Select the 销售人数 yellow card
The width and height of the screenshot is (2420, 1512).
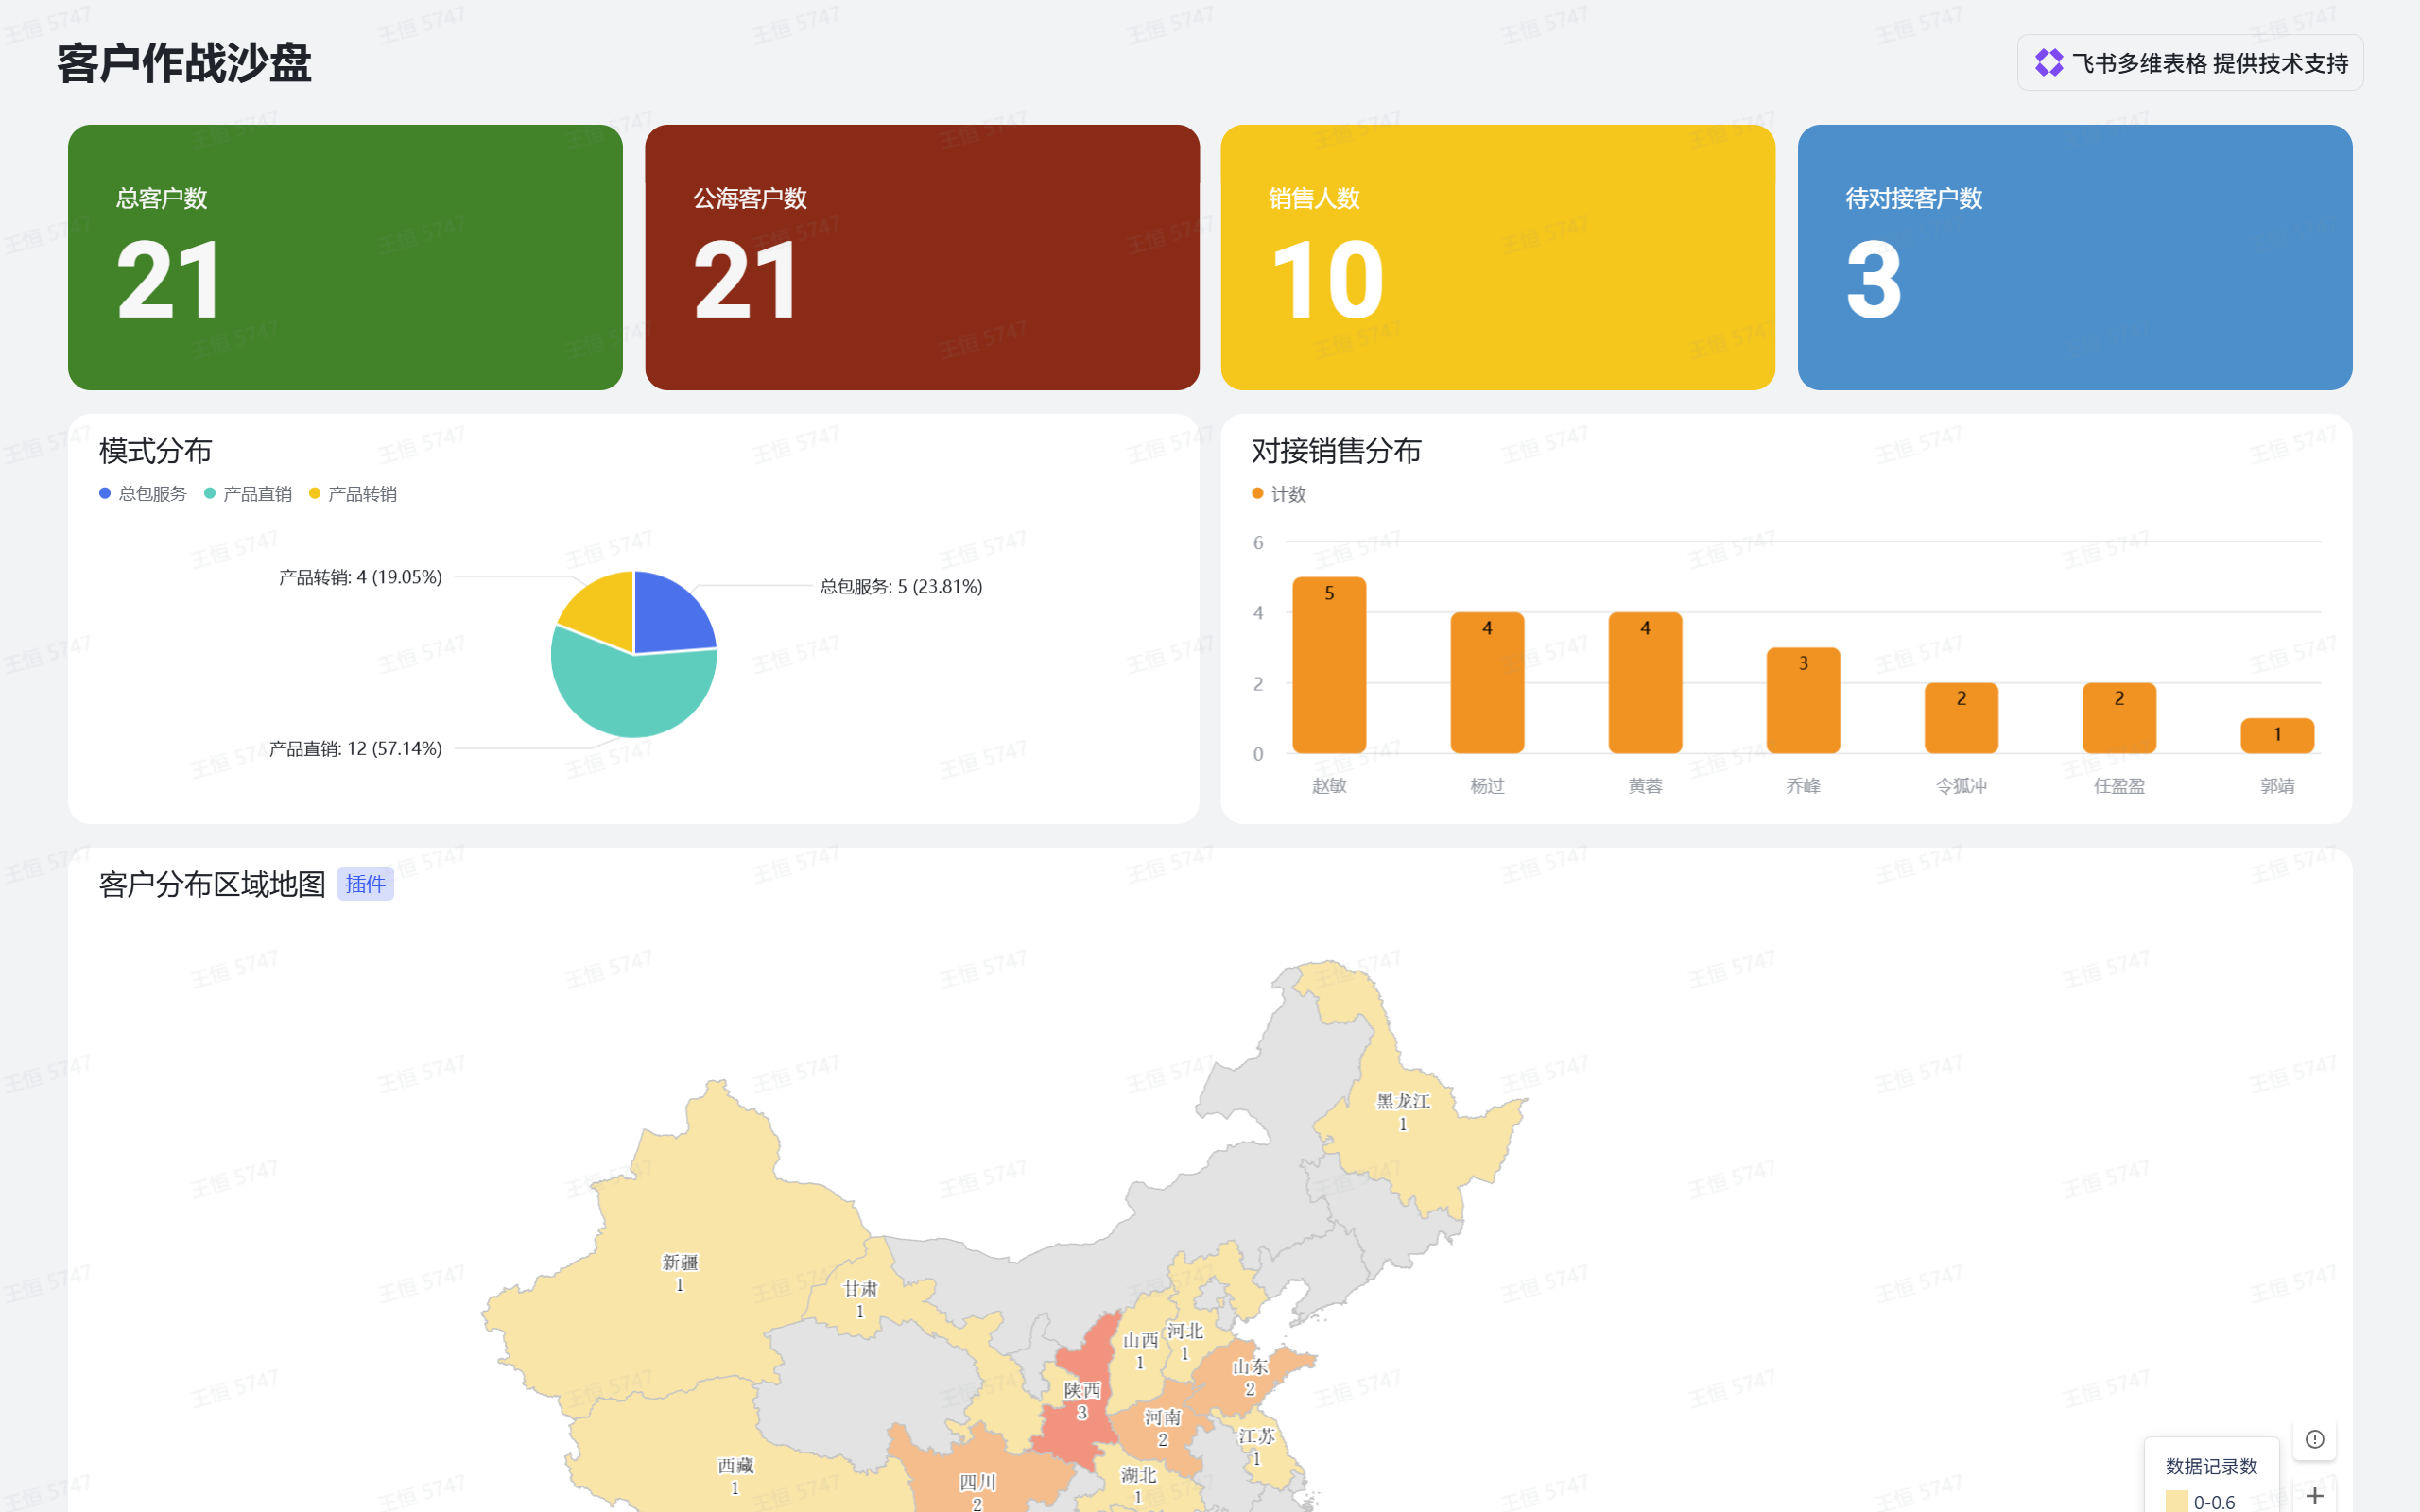point(1497,257)
